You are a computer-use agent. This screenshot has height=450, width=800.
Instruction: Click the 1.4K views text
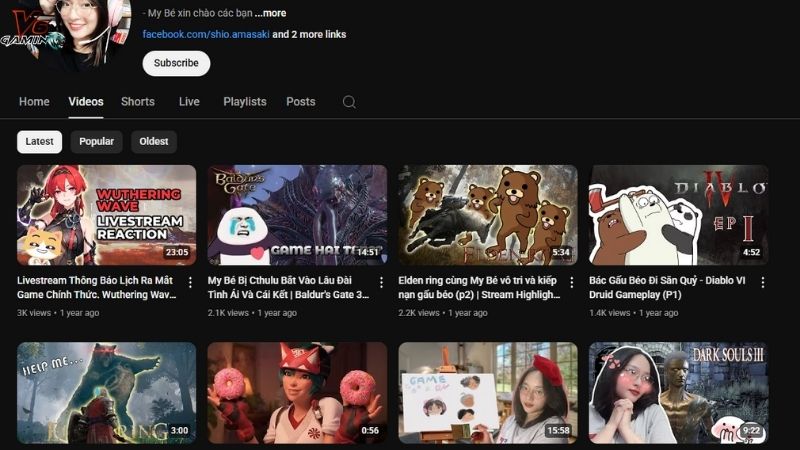[610, 313]
